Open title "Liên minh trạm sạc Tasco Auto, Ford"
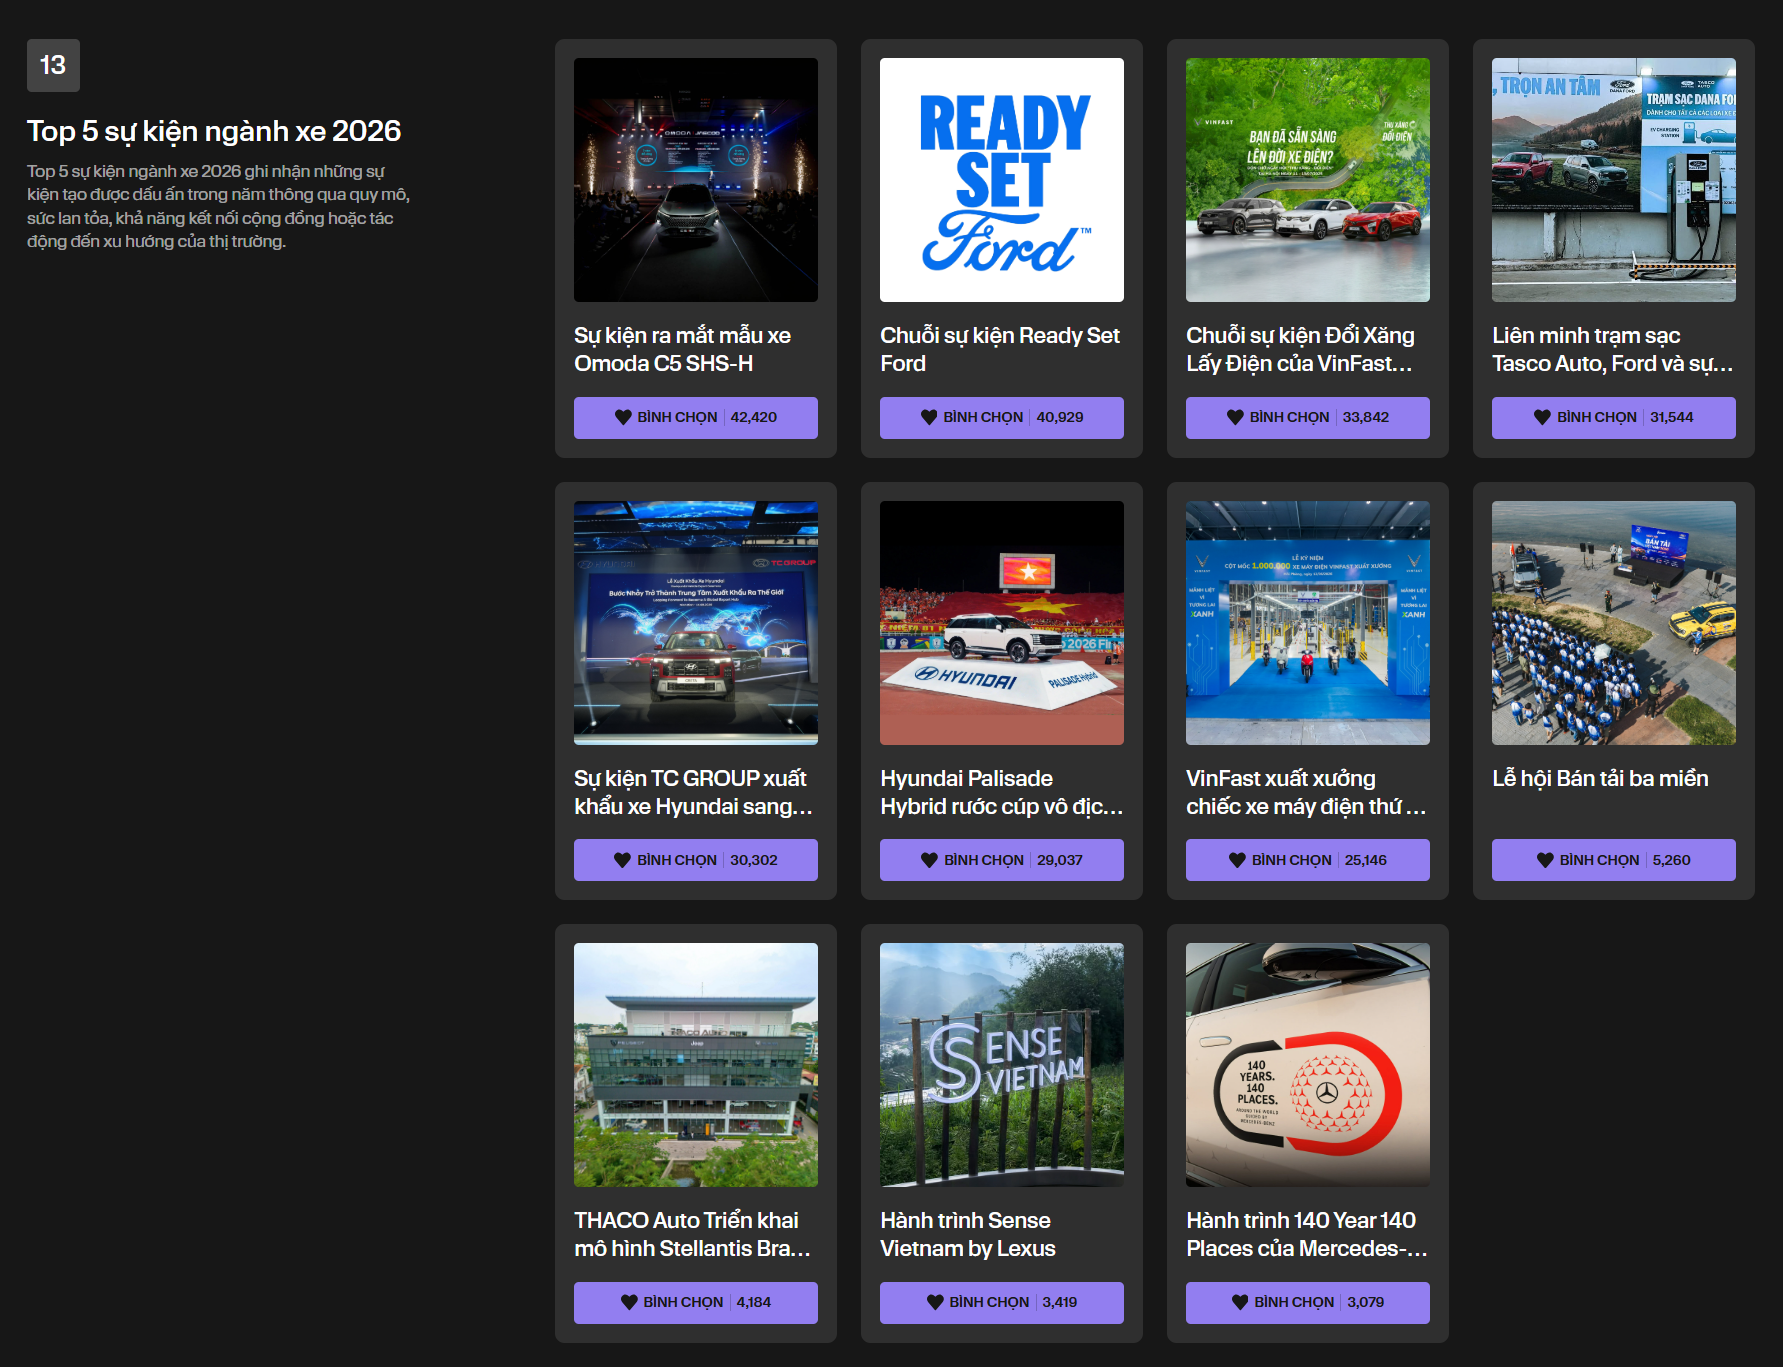1783x1367 pixels. 1613,349
